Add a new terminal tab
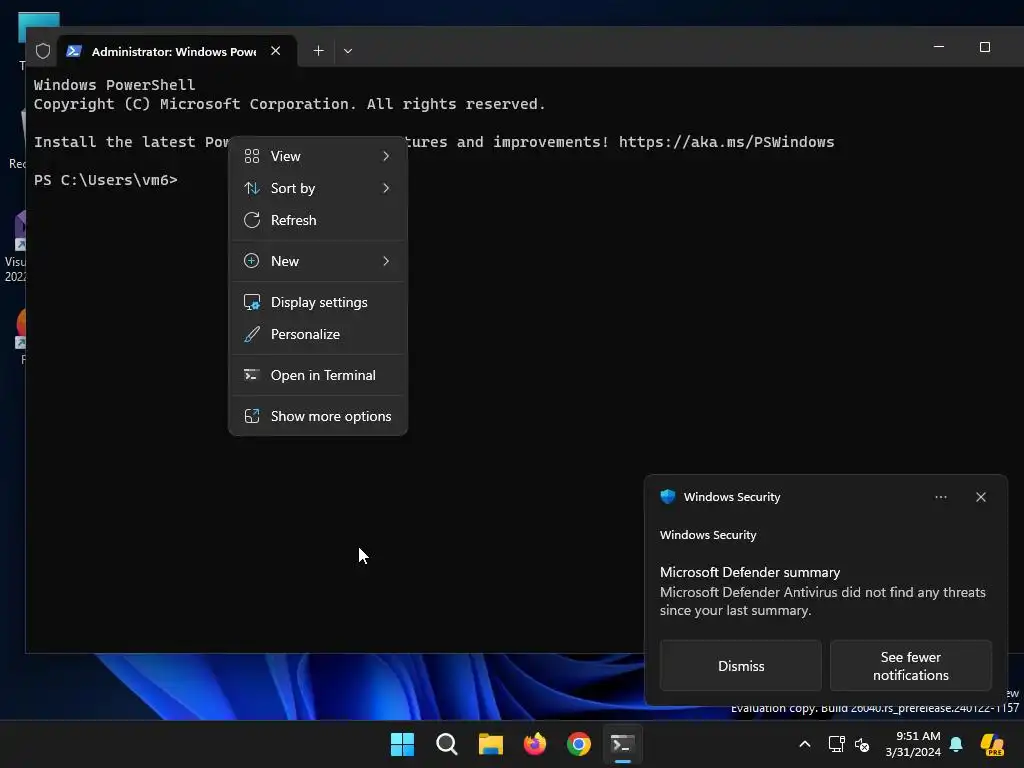1024x768 pixels. click(x=318, y=51)
